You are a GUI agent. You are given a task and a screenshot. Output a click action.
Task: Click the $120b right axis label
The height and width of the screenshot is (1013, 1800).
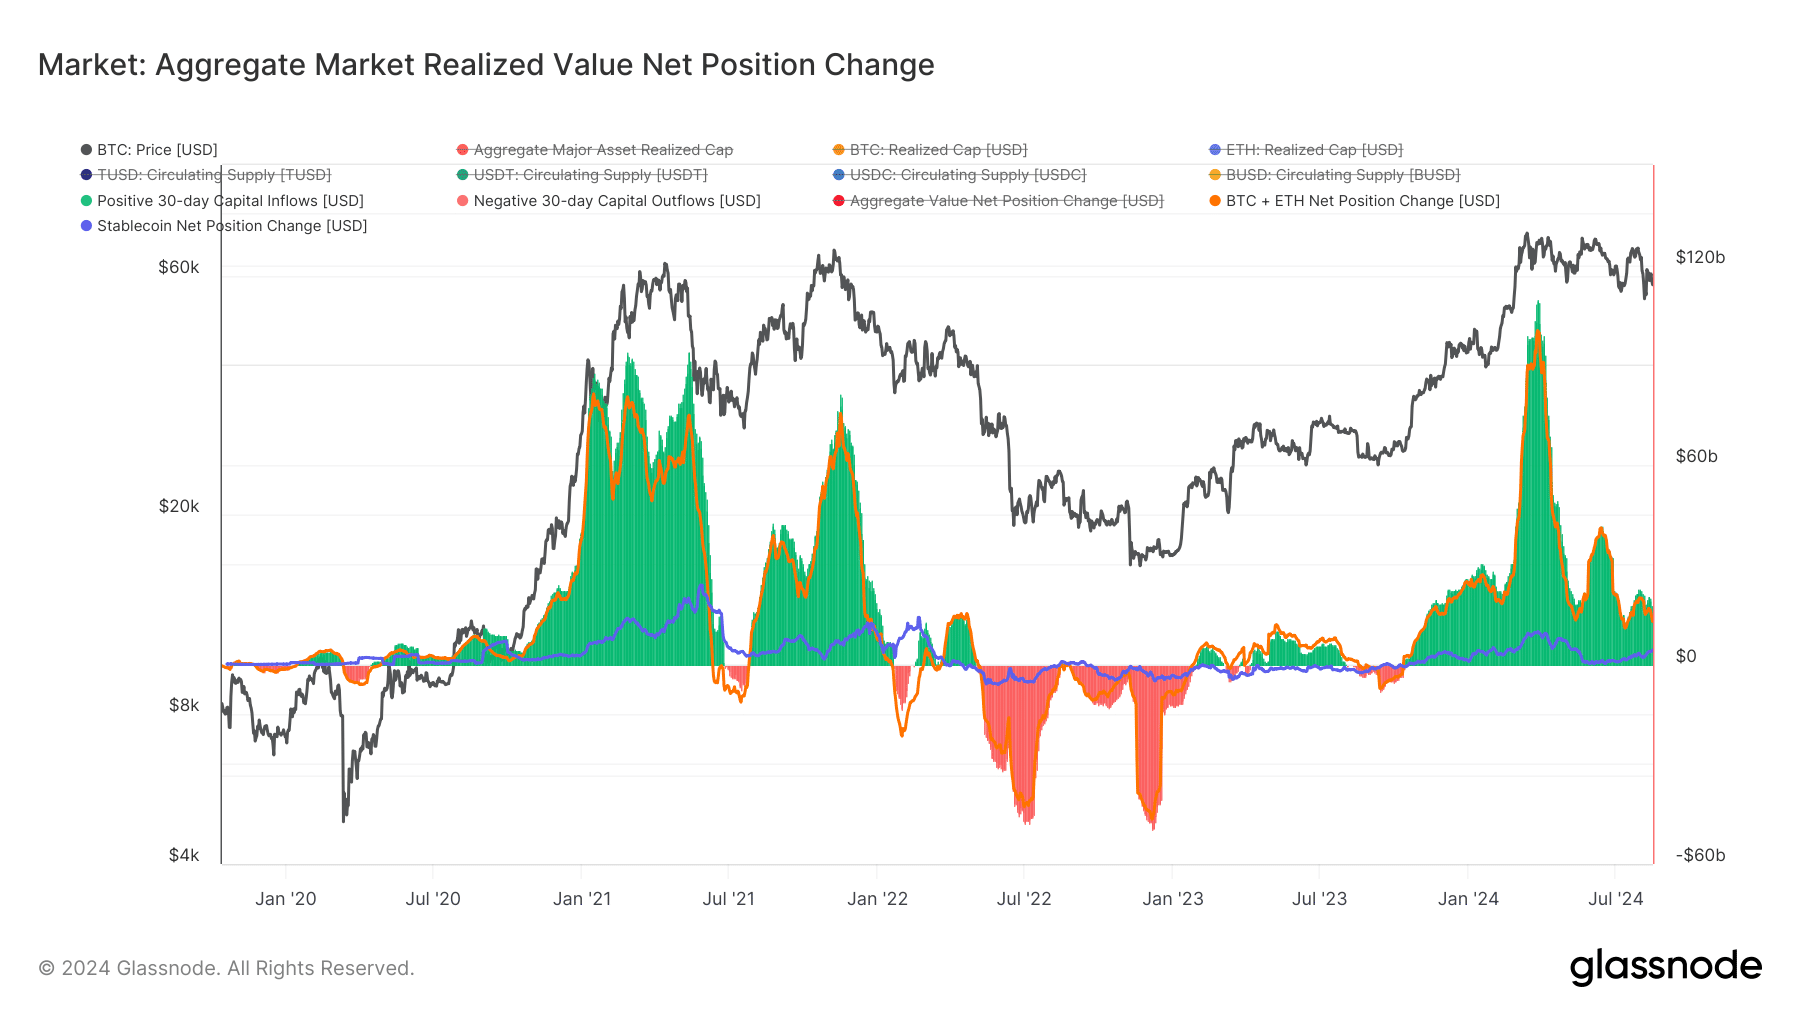[x=1701, y=257]
